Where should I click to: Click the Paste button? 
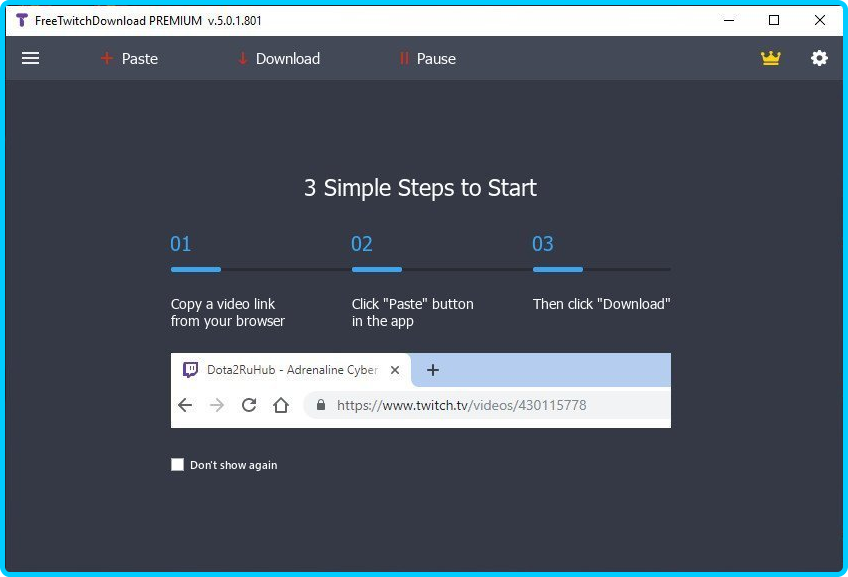point(129,58)
